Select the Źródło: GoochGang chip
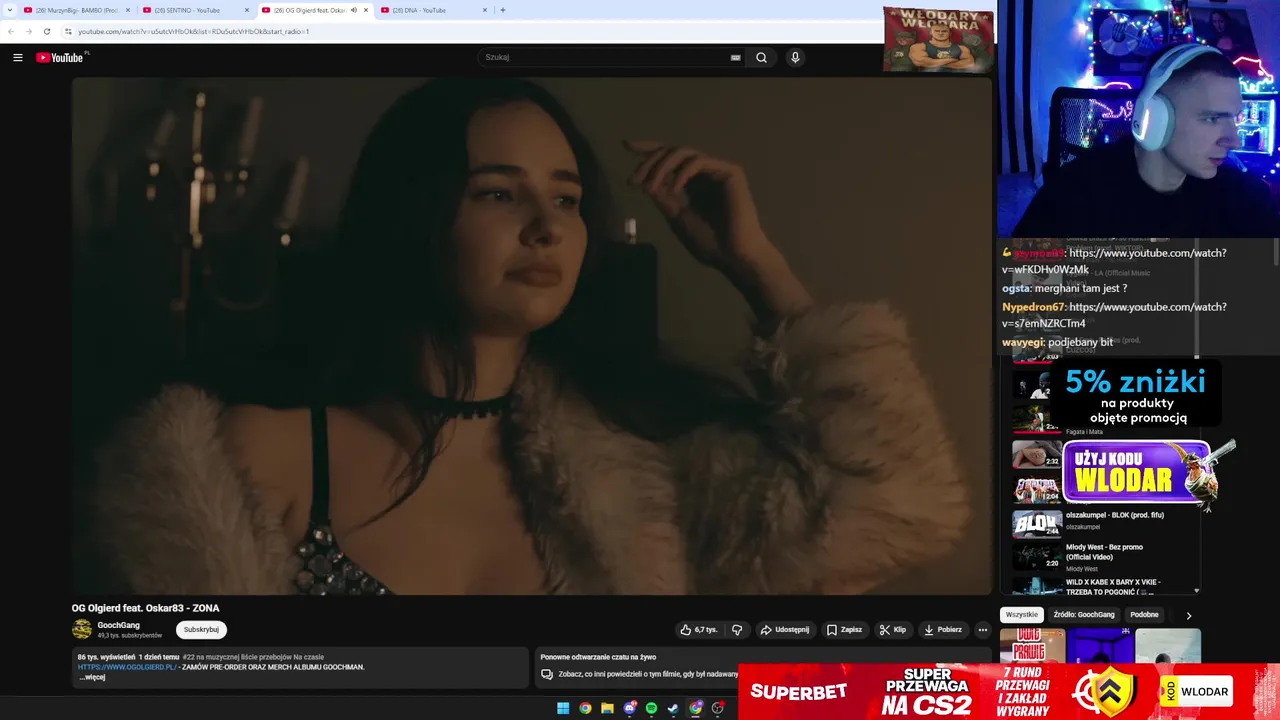The image size is (1280, 720). [x=1084, y=615]
